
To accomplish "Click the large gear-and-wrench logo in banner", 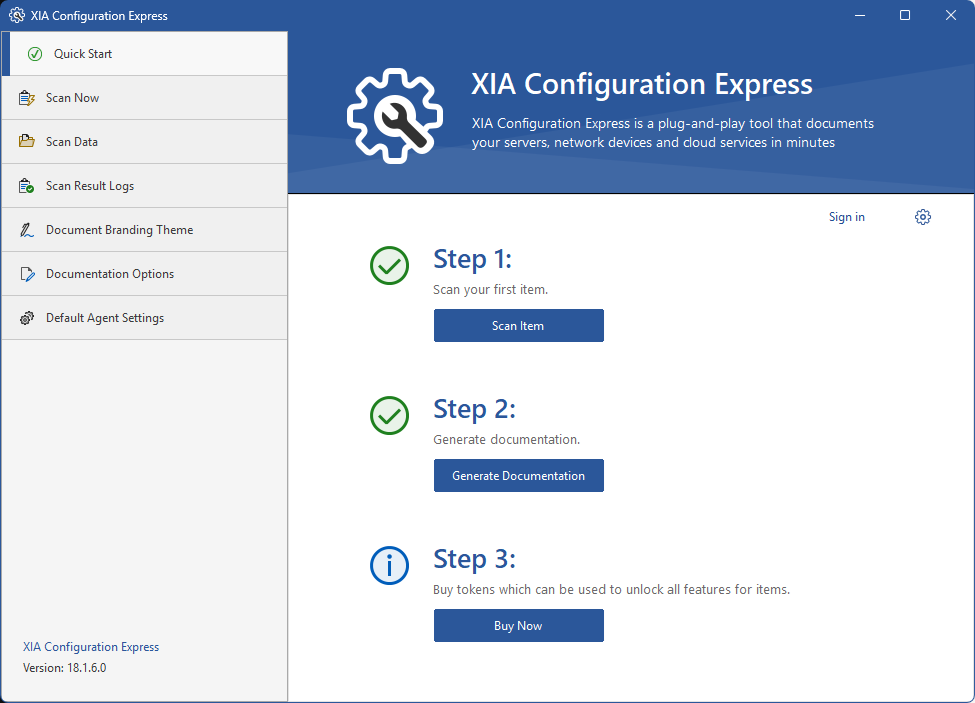I will point(395,116).
